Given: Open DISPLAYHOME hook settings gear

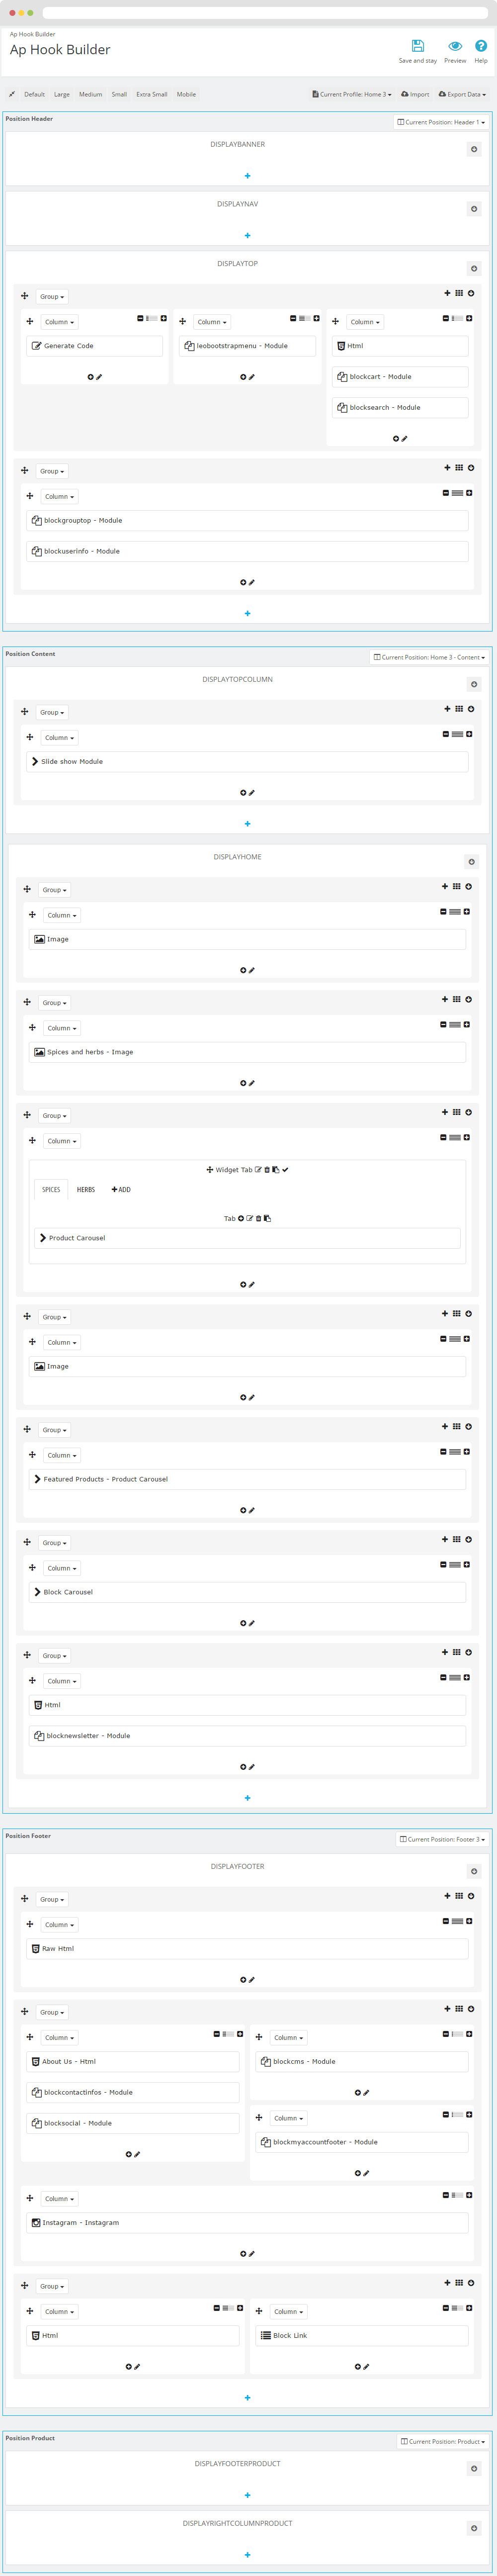Looking at the screenshot, I should 471,862.
